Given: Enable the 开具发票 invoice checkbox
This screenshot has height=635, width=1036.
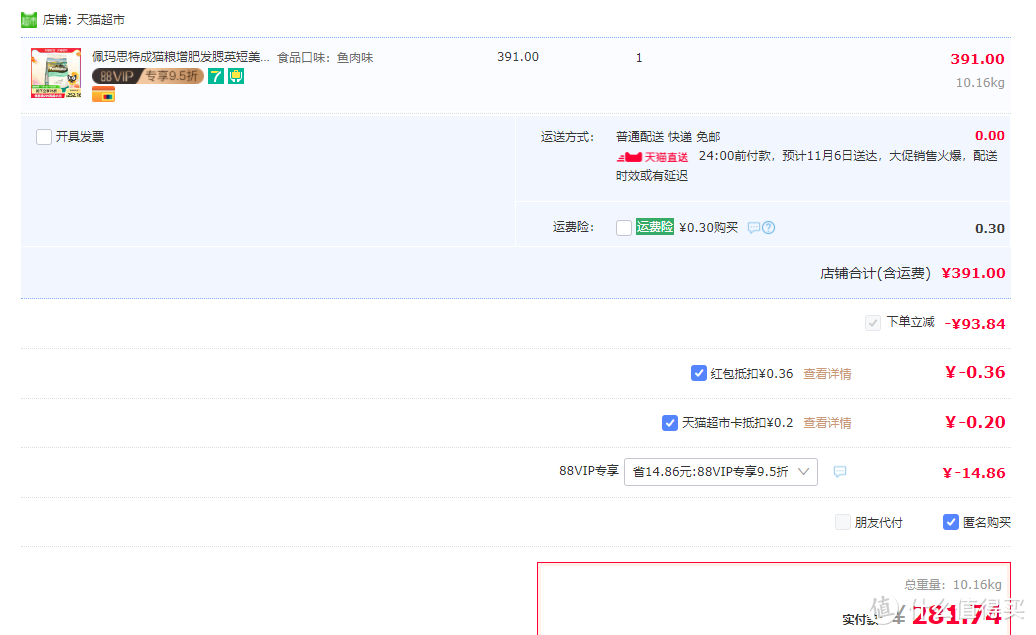Looking at the screenshot, I should (44, 137).
